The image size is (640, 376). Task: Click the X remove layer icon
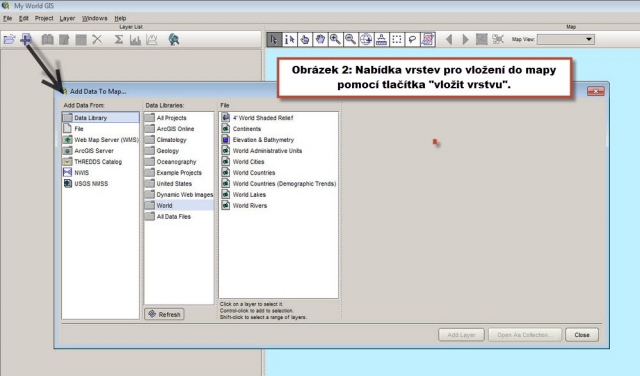pyautogui.click(x=97, y=39)
